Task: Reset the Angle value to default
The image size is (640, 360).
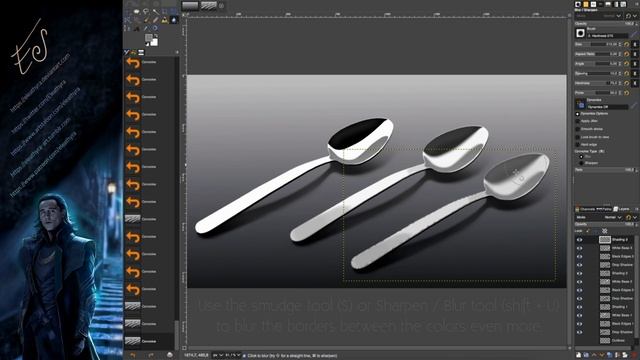Action: tap(627, 64)
